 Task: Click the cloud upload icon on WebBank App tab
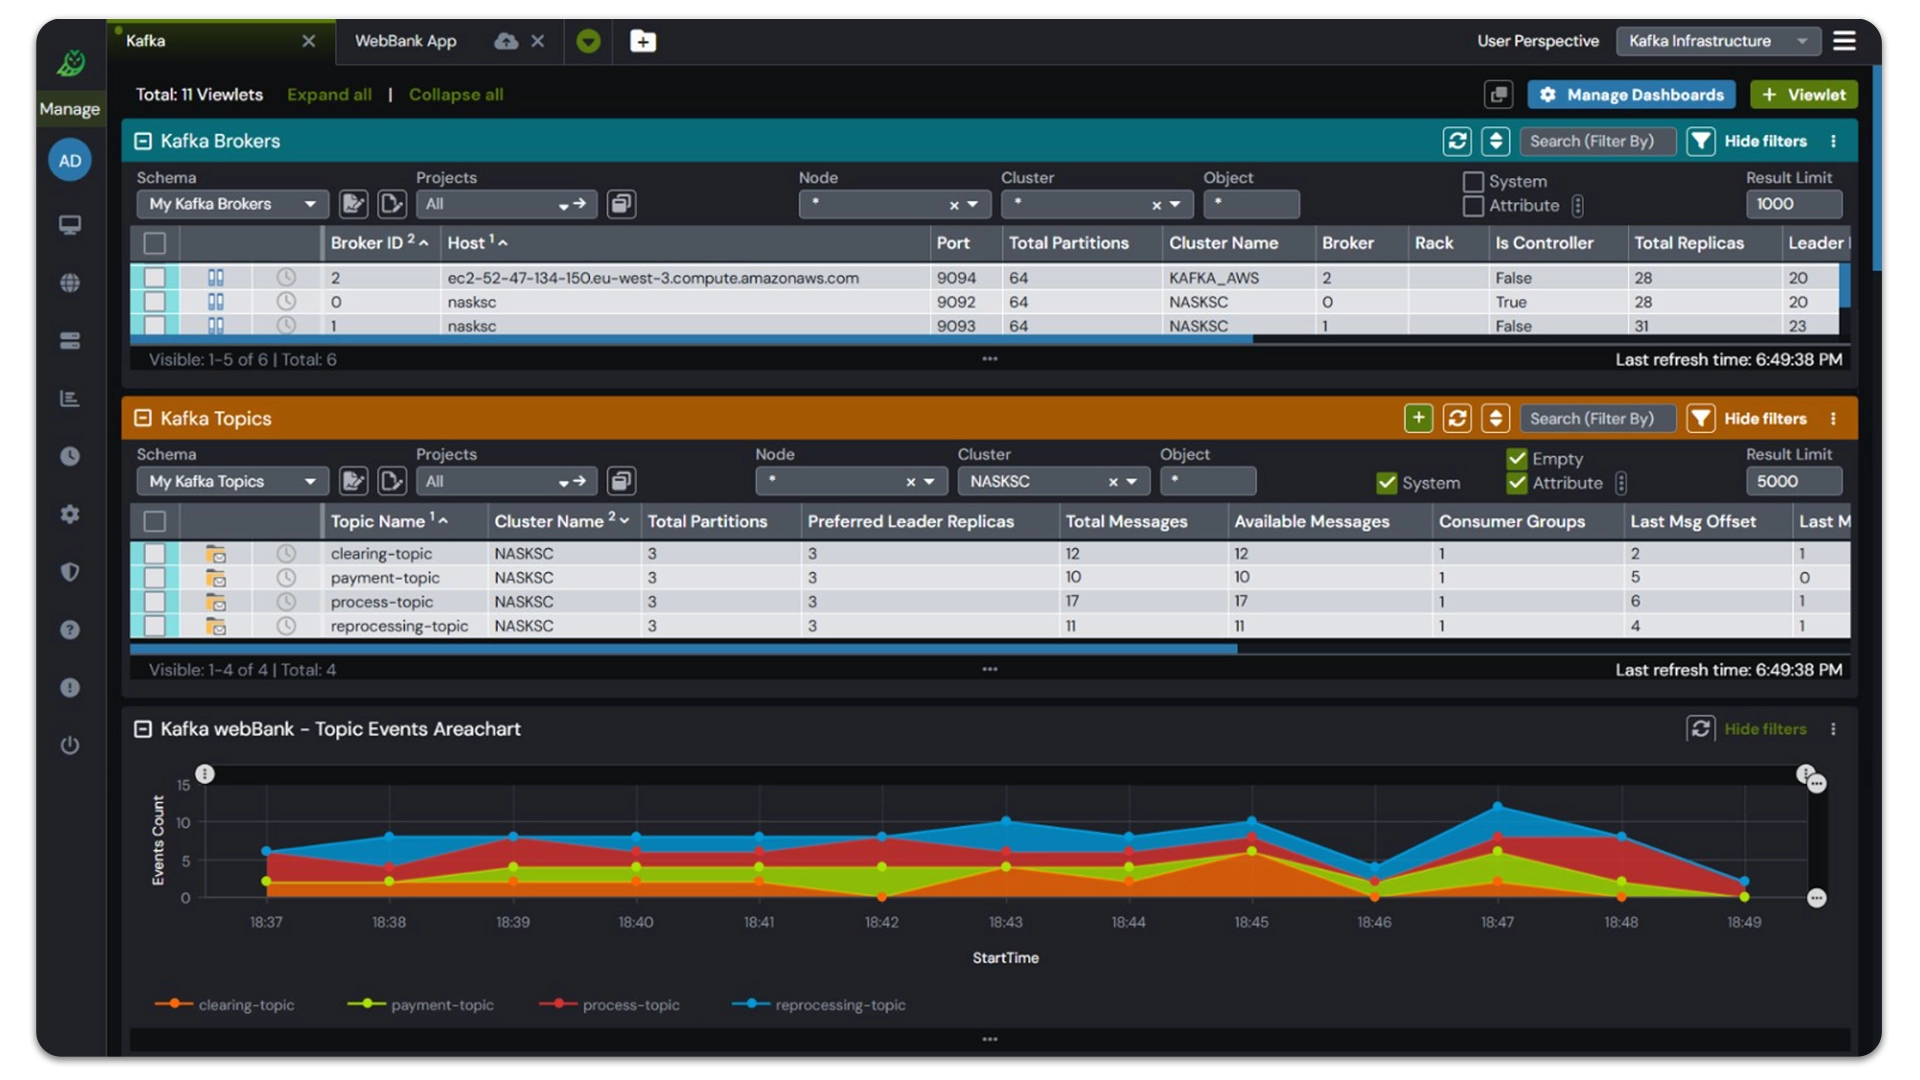[x=506, y=41]
